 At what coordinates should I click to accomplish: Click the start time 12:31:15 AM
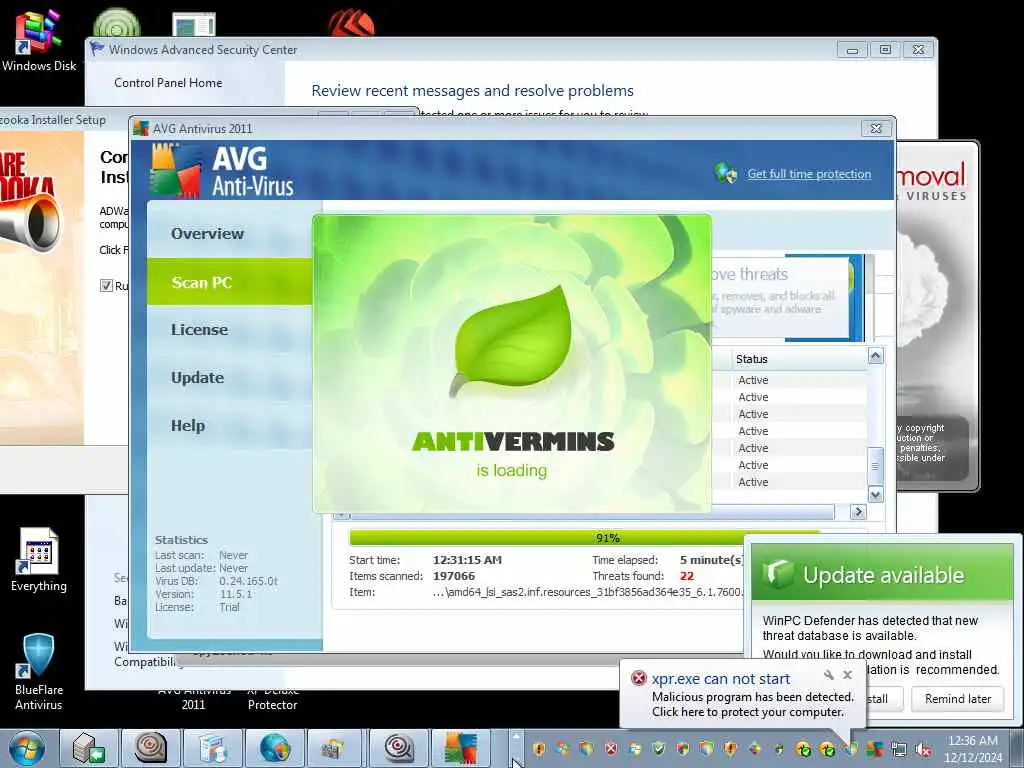pyautogui.click(x=468, y=560)
